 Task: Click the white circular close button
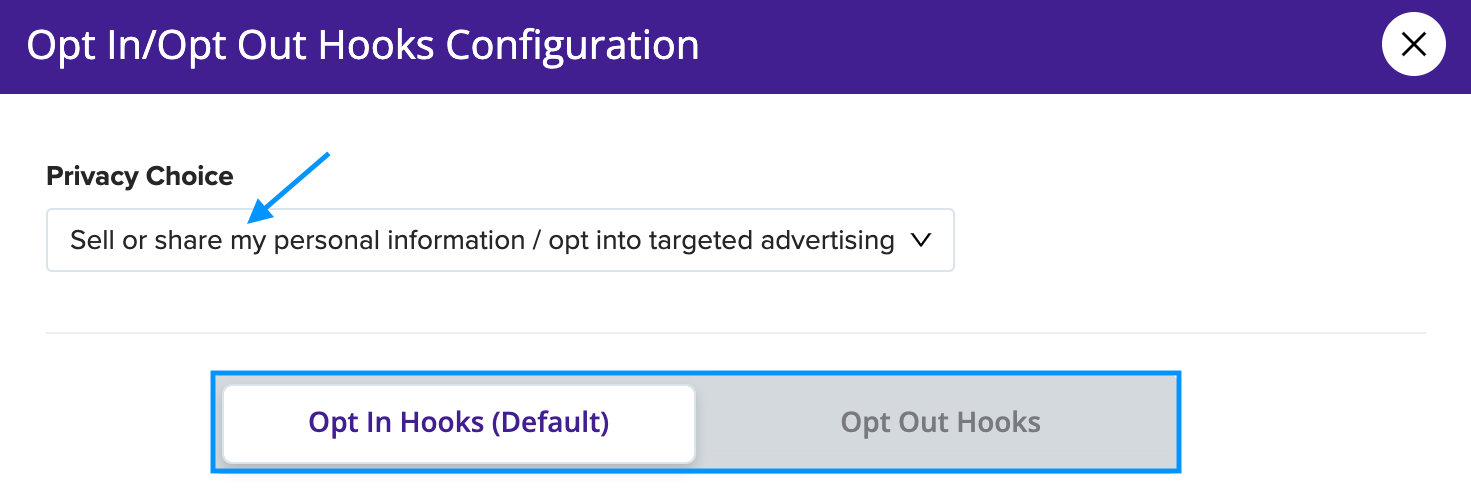[x=1413, y=45]
